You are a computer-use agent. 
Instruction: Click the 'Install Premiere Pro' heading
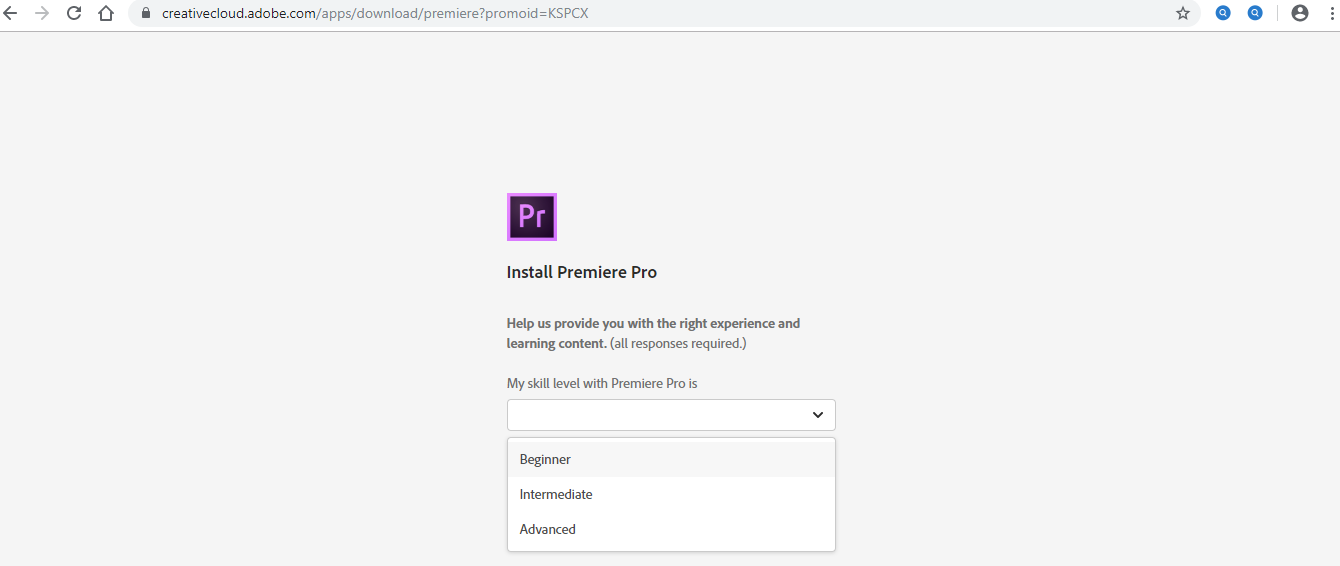coord(582,272)
